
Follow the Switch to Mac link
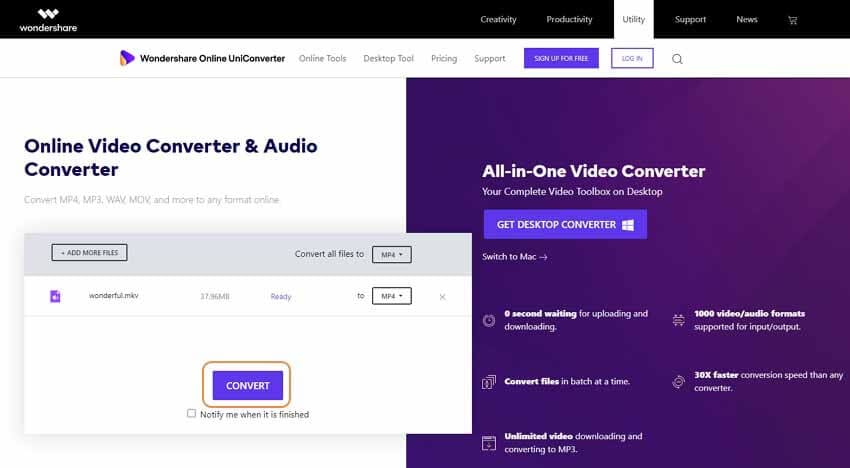point(515,257)
